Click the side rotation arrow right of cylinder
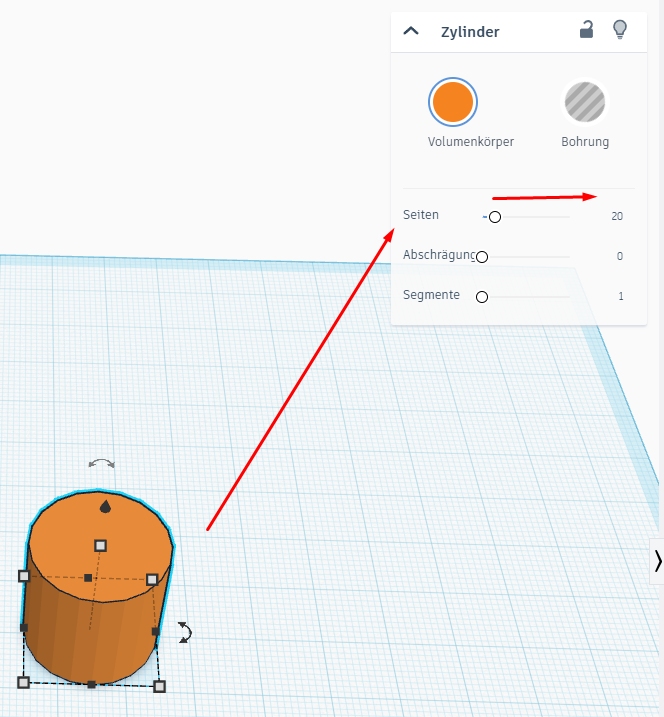Viewport: 664px width, 717px height. click(x=185, y=632)
